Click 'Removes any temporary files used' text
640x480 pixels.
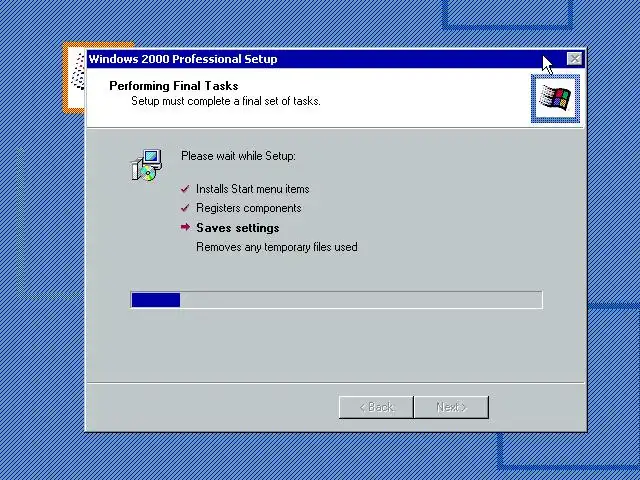277,247
